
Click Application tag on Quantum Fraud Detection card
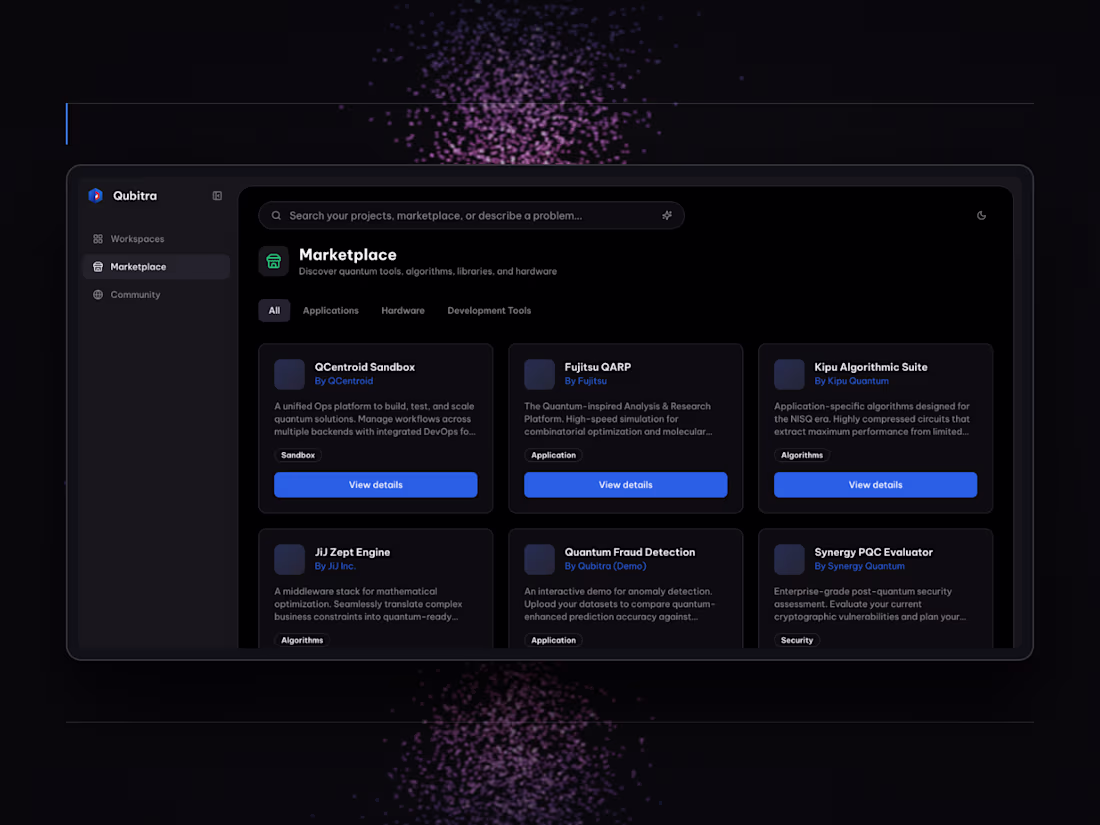point(554,640)
